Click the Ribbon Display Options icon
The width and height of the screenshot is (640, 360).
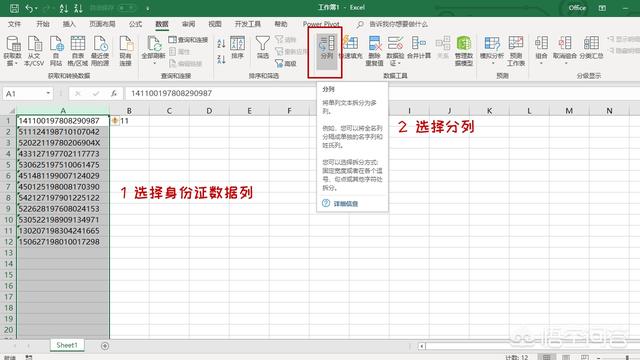pos(602,8)
